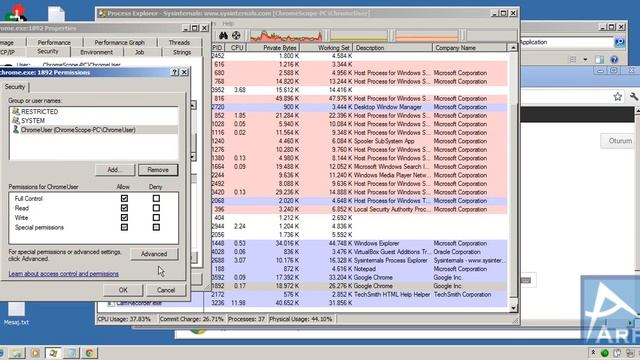Click the Google Chrome taskbar icon

[89, 353]
